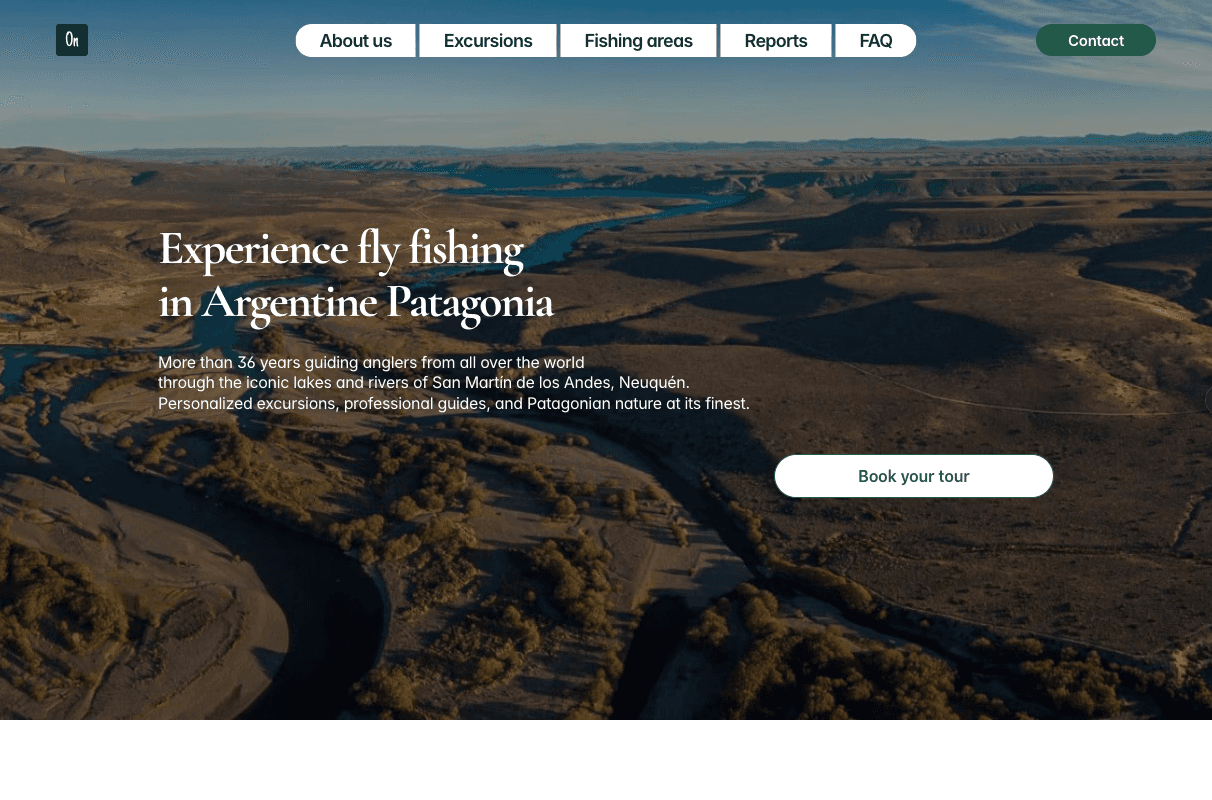Click the "in Argentine Patagonia" heading line
The height and width of the screenshot is (800, 1212).
(x=356, y=302)
